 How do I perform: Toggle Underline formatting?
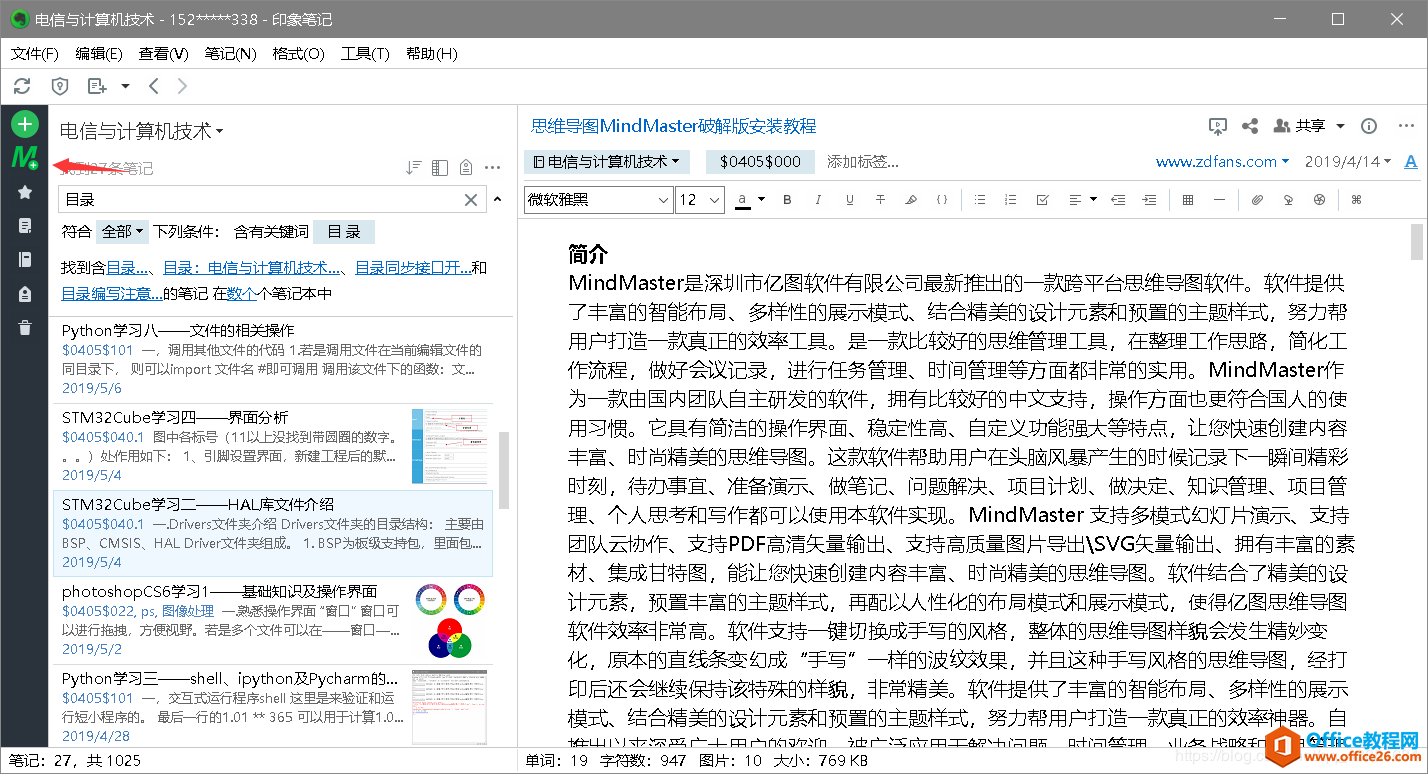(849, 200)
